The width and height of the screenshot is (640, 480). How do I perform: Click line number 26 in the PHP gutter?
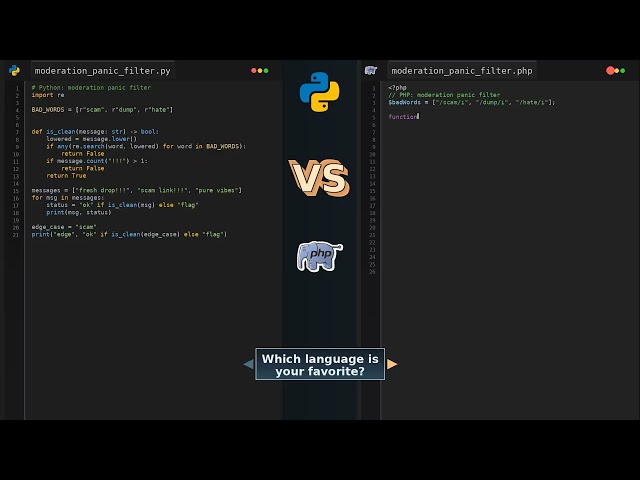372,272
